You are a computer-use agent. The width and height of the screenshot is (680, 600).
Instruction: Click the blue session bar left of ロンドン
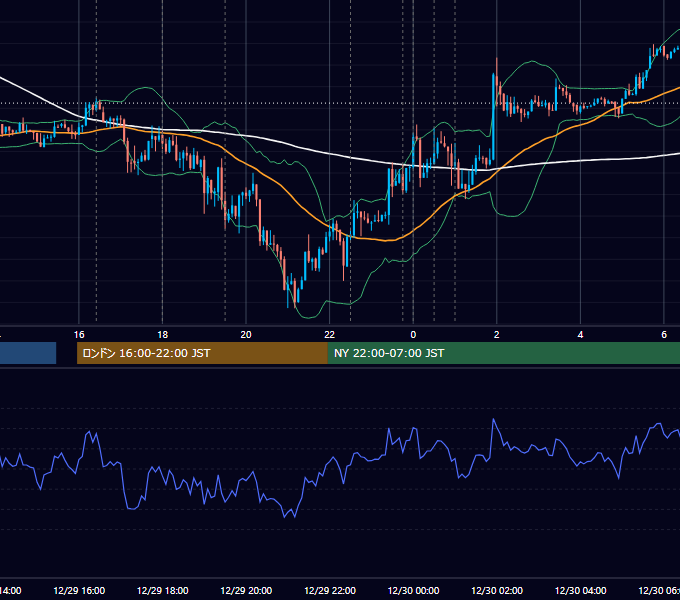[x=28, y=353]
